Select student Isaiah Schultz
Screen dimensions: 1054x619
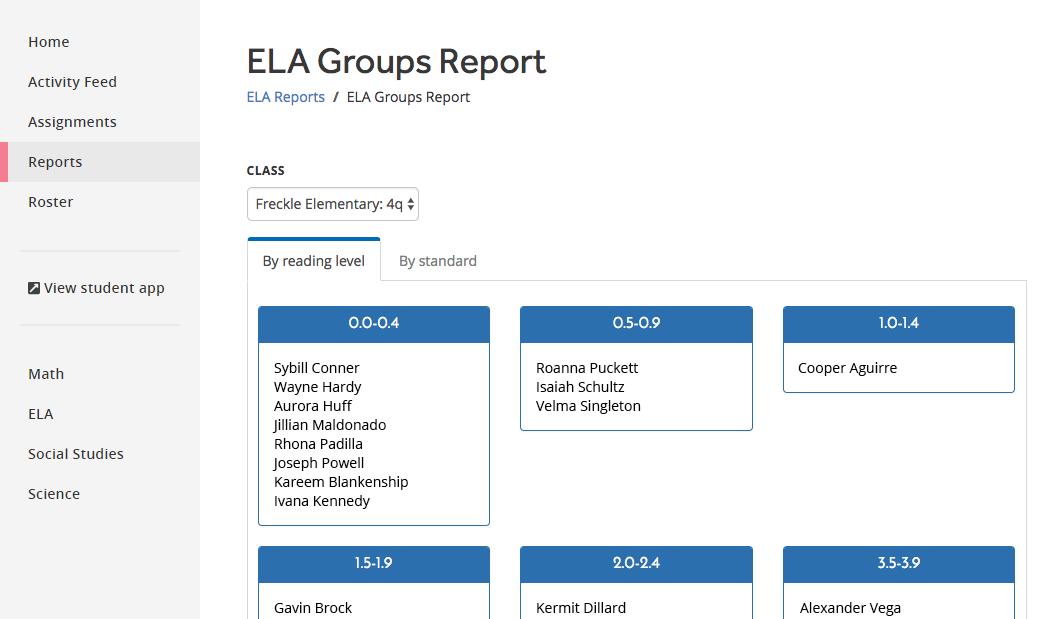point(580,387)
